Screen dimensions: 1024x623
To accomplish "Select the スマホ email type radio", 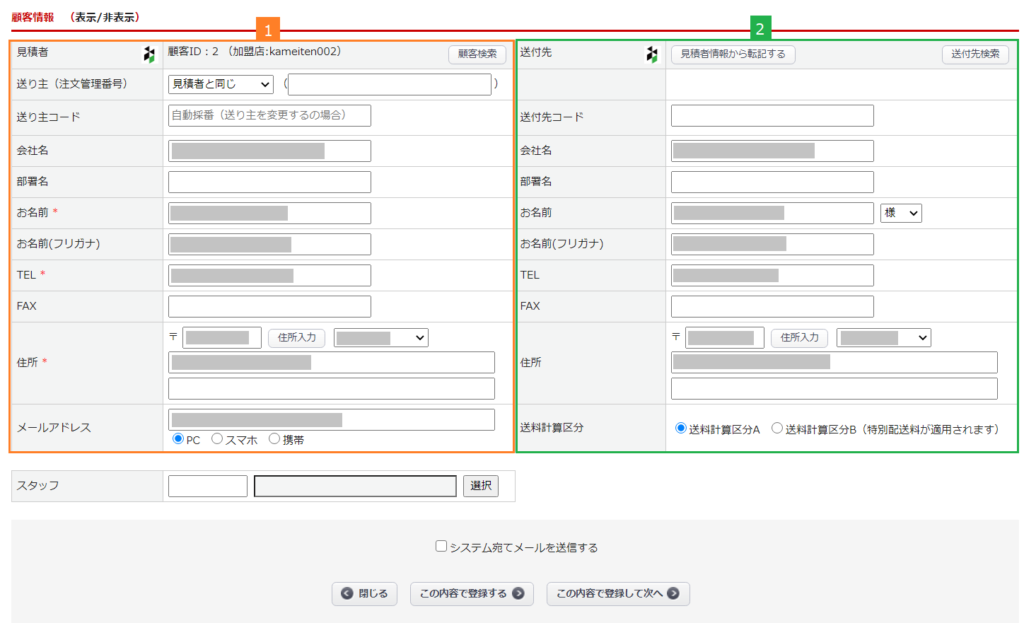I will (x=217, y=439).
